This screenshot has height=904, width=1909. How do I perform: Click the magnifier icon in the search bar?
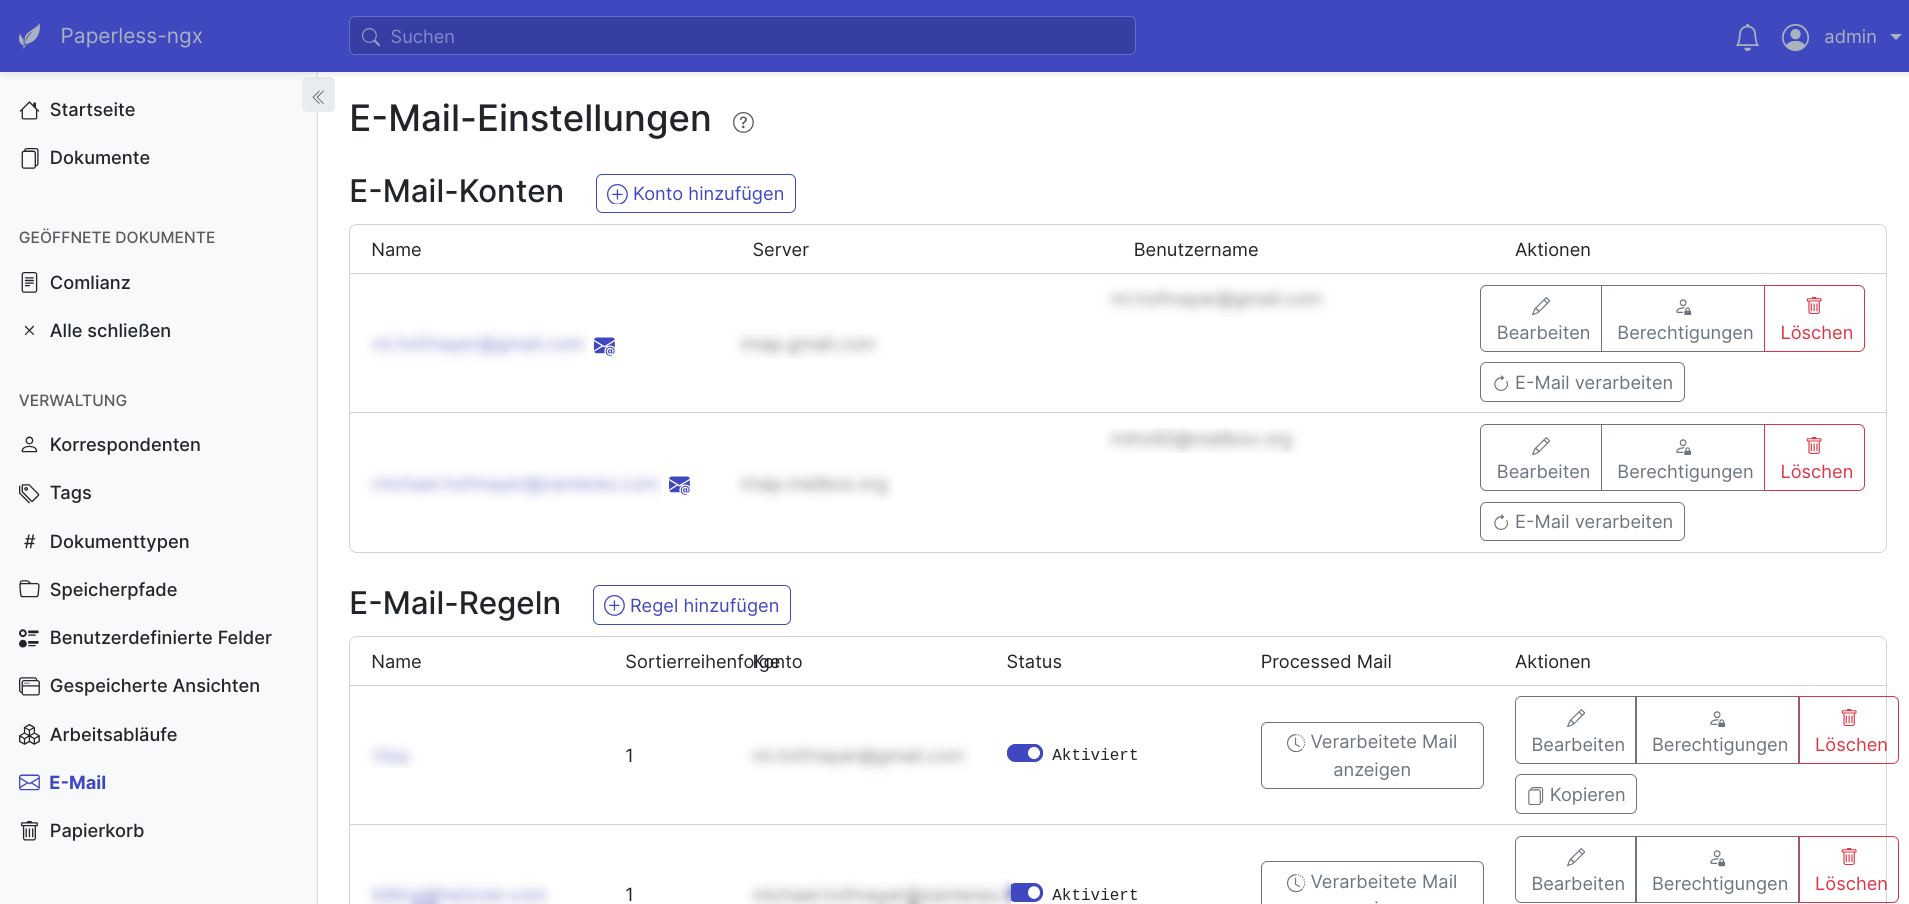(371, 36)
